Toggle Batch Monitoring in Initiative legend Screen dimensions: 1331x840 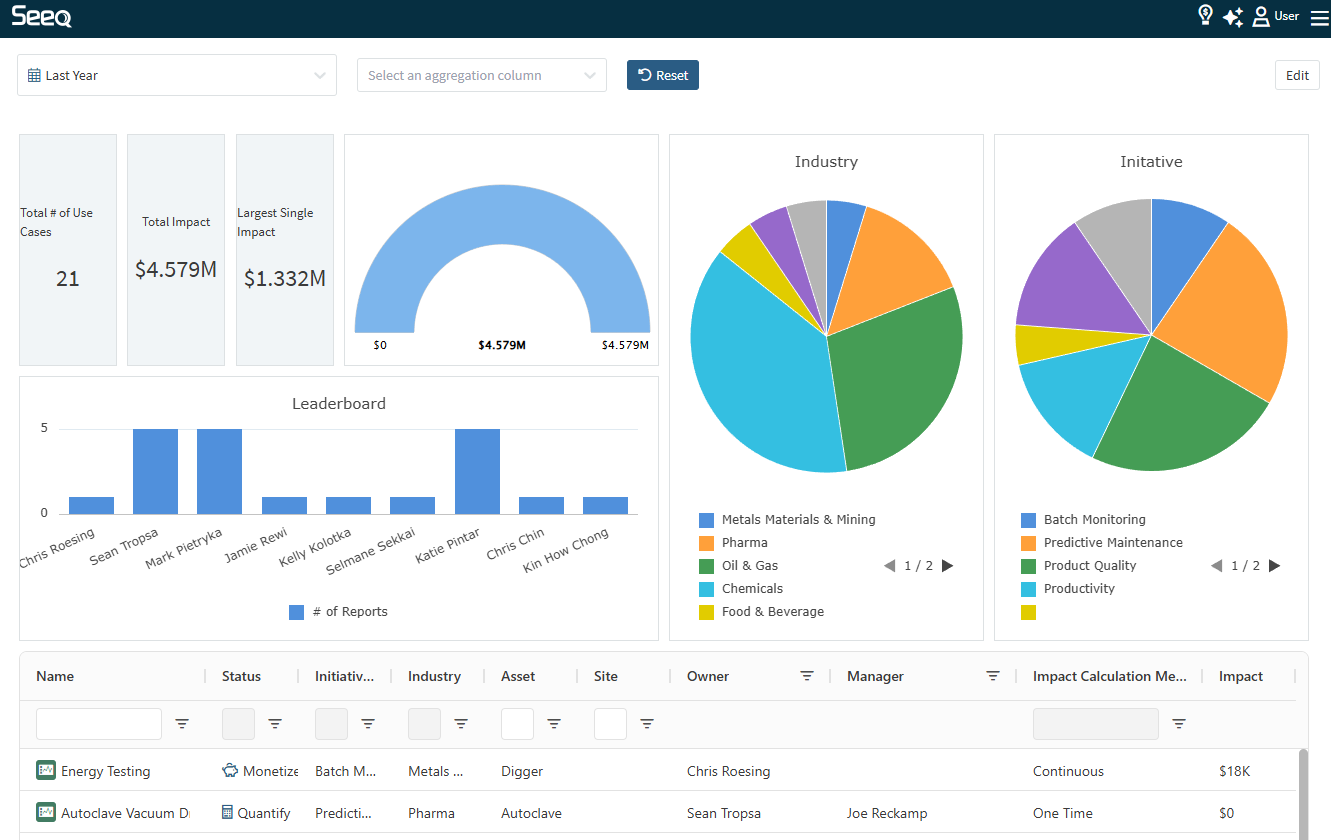click(1094, 520)
